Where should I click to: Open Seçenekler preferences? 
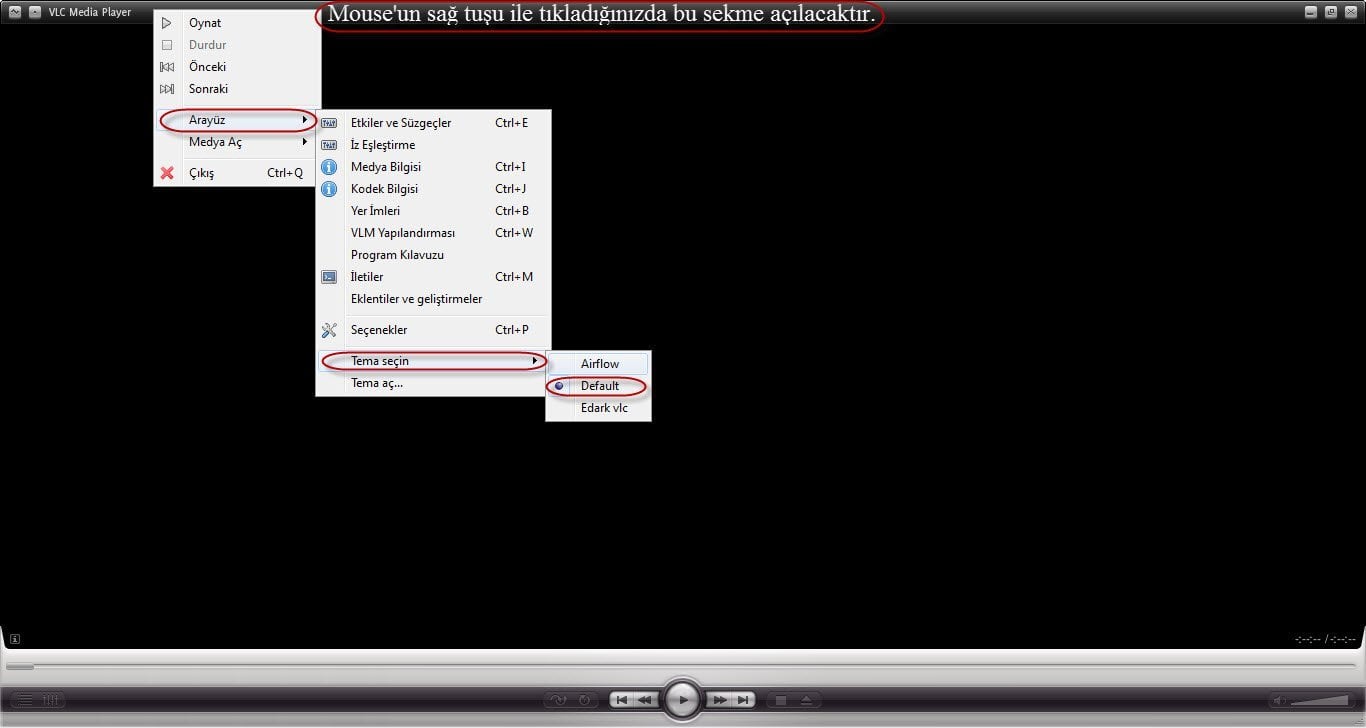click(433, 330)
